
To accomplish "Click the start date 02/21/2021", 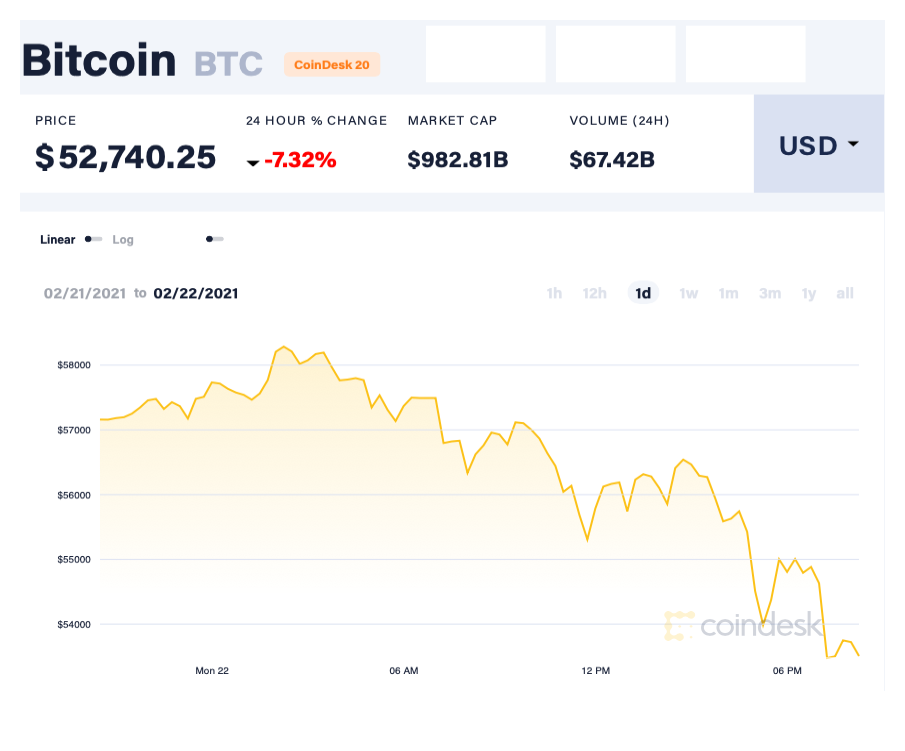I will pyautogui.click(x=85, y=294).
